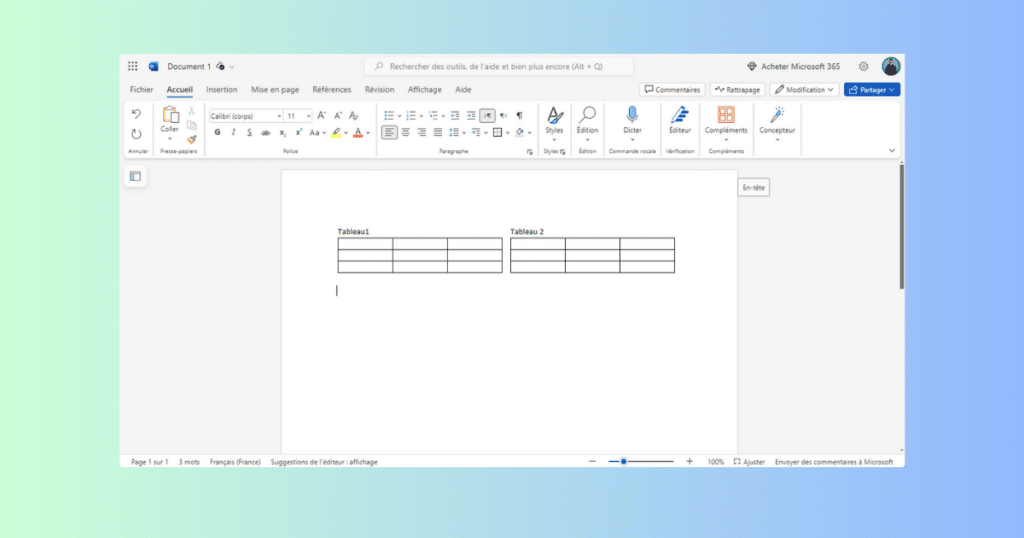Decrease paragraph indent
The height and width of the screenshot is (538, 1024).
455,116
